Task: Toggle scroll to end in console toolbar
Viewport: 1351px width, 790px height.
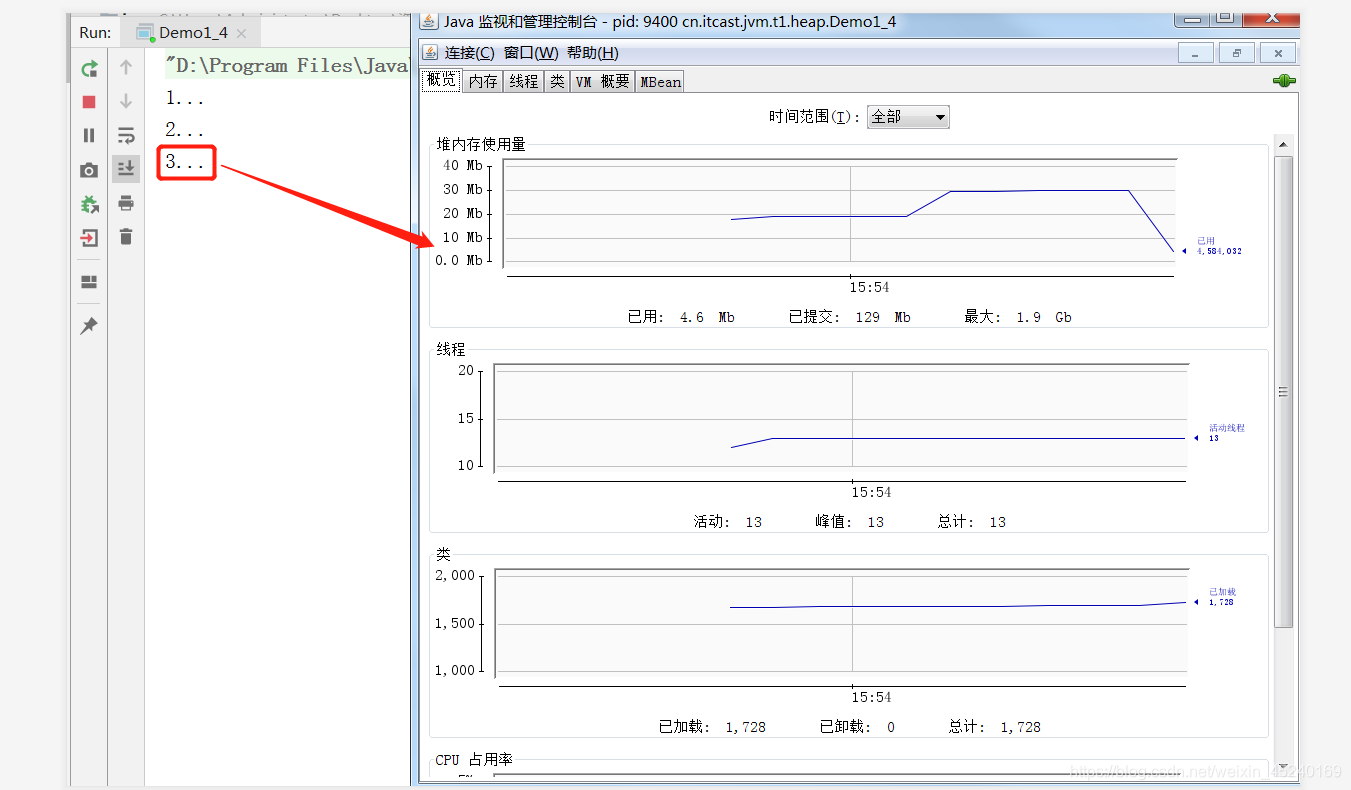Action: coord(126,169)
